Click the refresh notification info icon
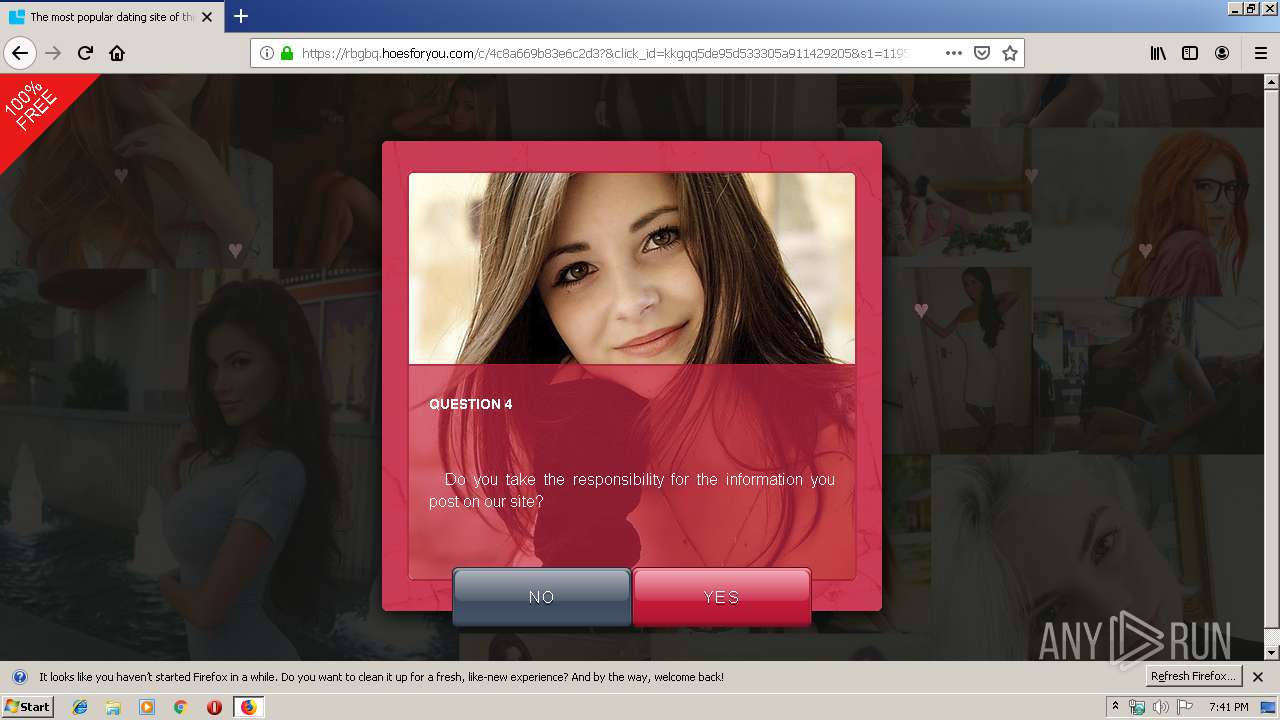Screen dimensions: 1280x720 19,677
